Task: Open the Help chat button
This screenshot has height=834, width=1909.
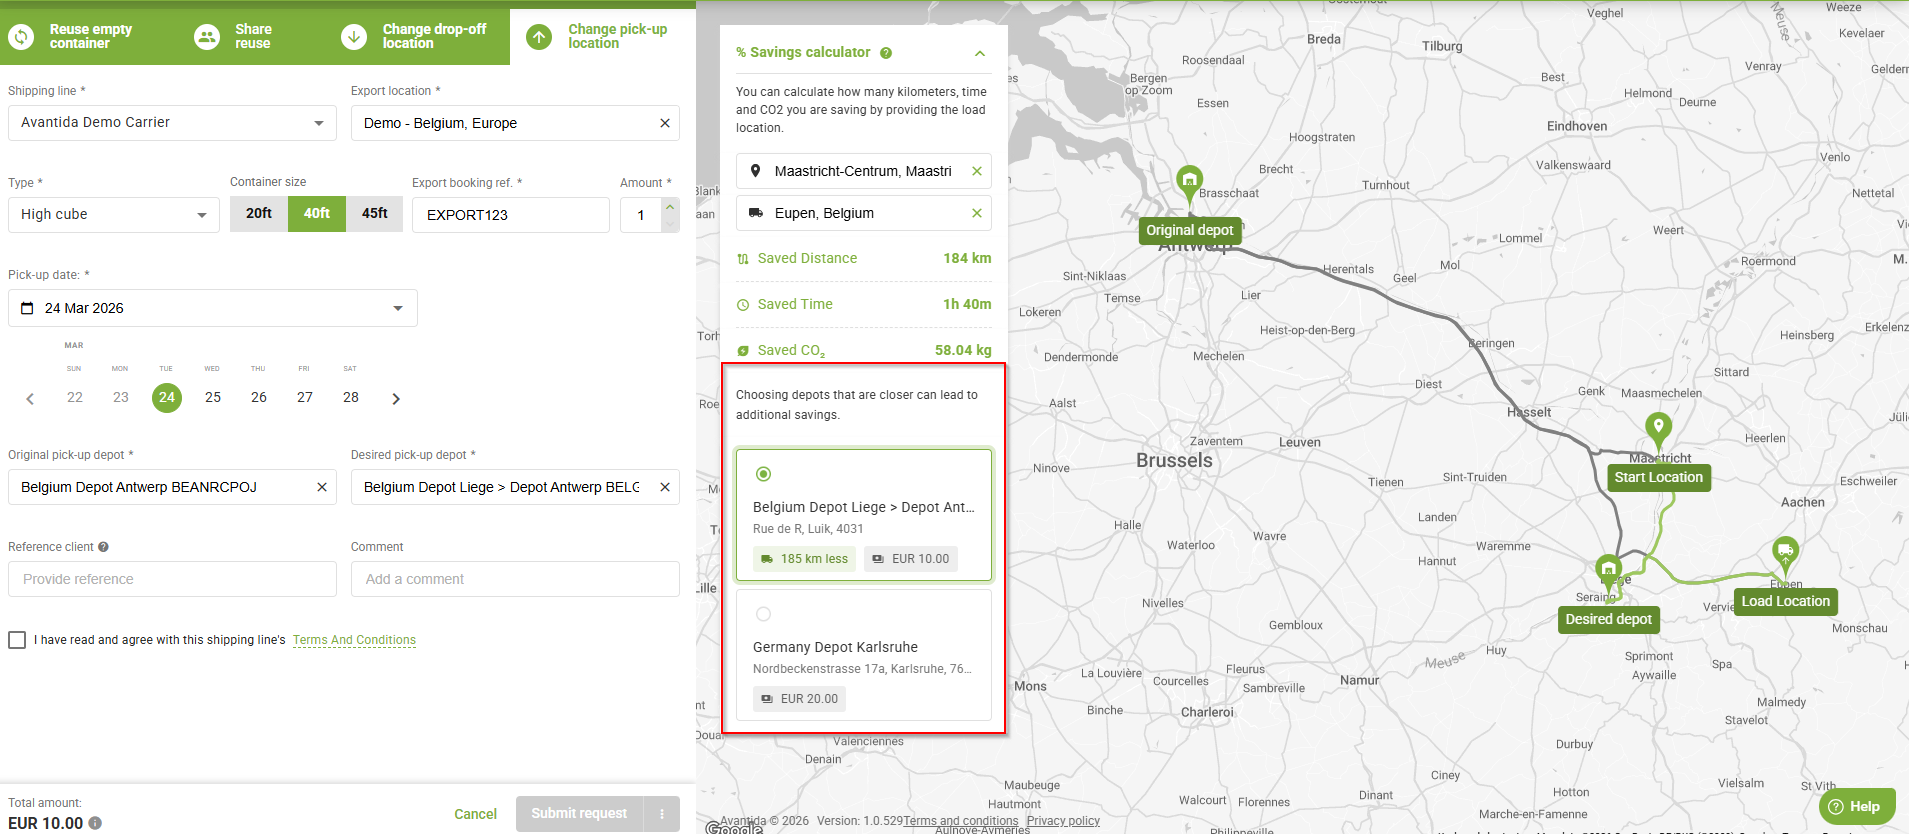Action: tap(1857, 807)
